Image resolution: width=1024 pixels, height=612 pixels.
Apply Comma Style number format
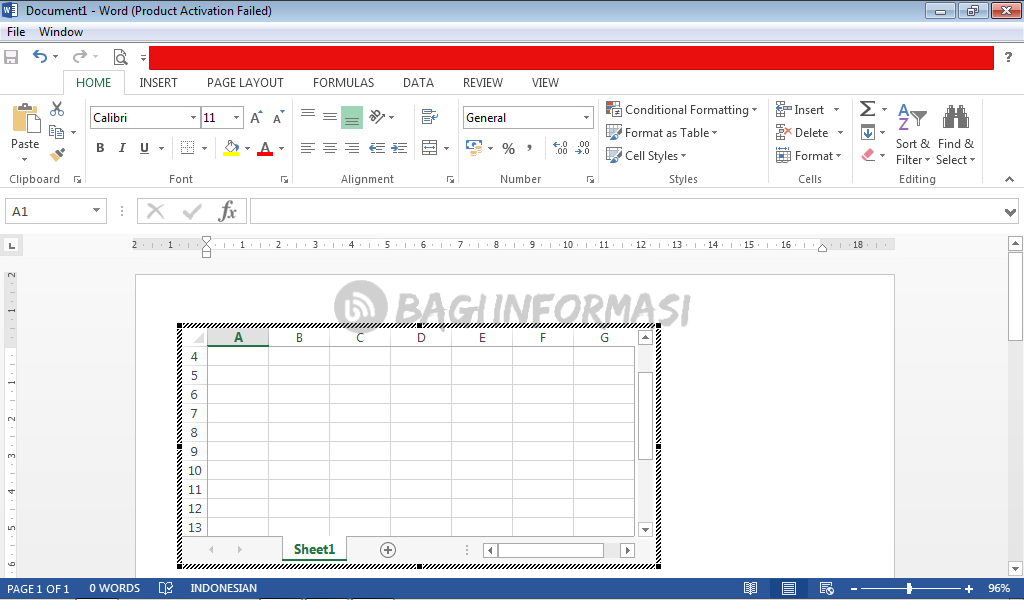pyautogui.click(x=530, y=148)
